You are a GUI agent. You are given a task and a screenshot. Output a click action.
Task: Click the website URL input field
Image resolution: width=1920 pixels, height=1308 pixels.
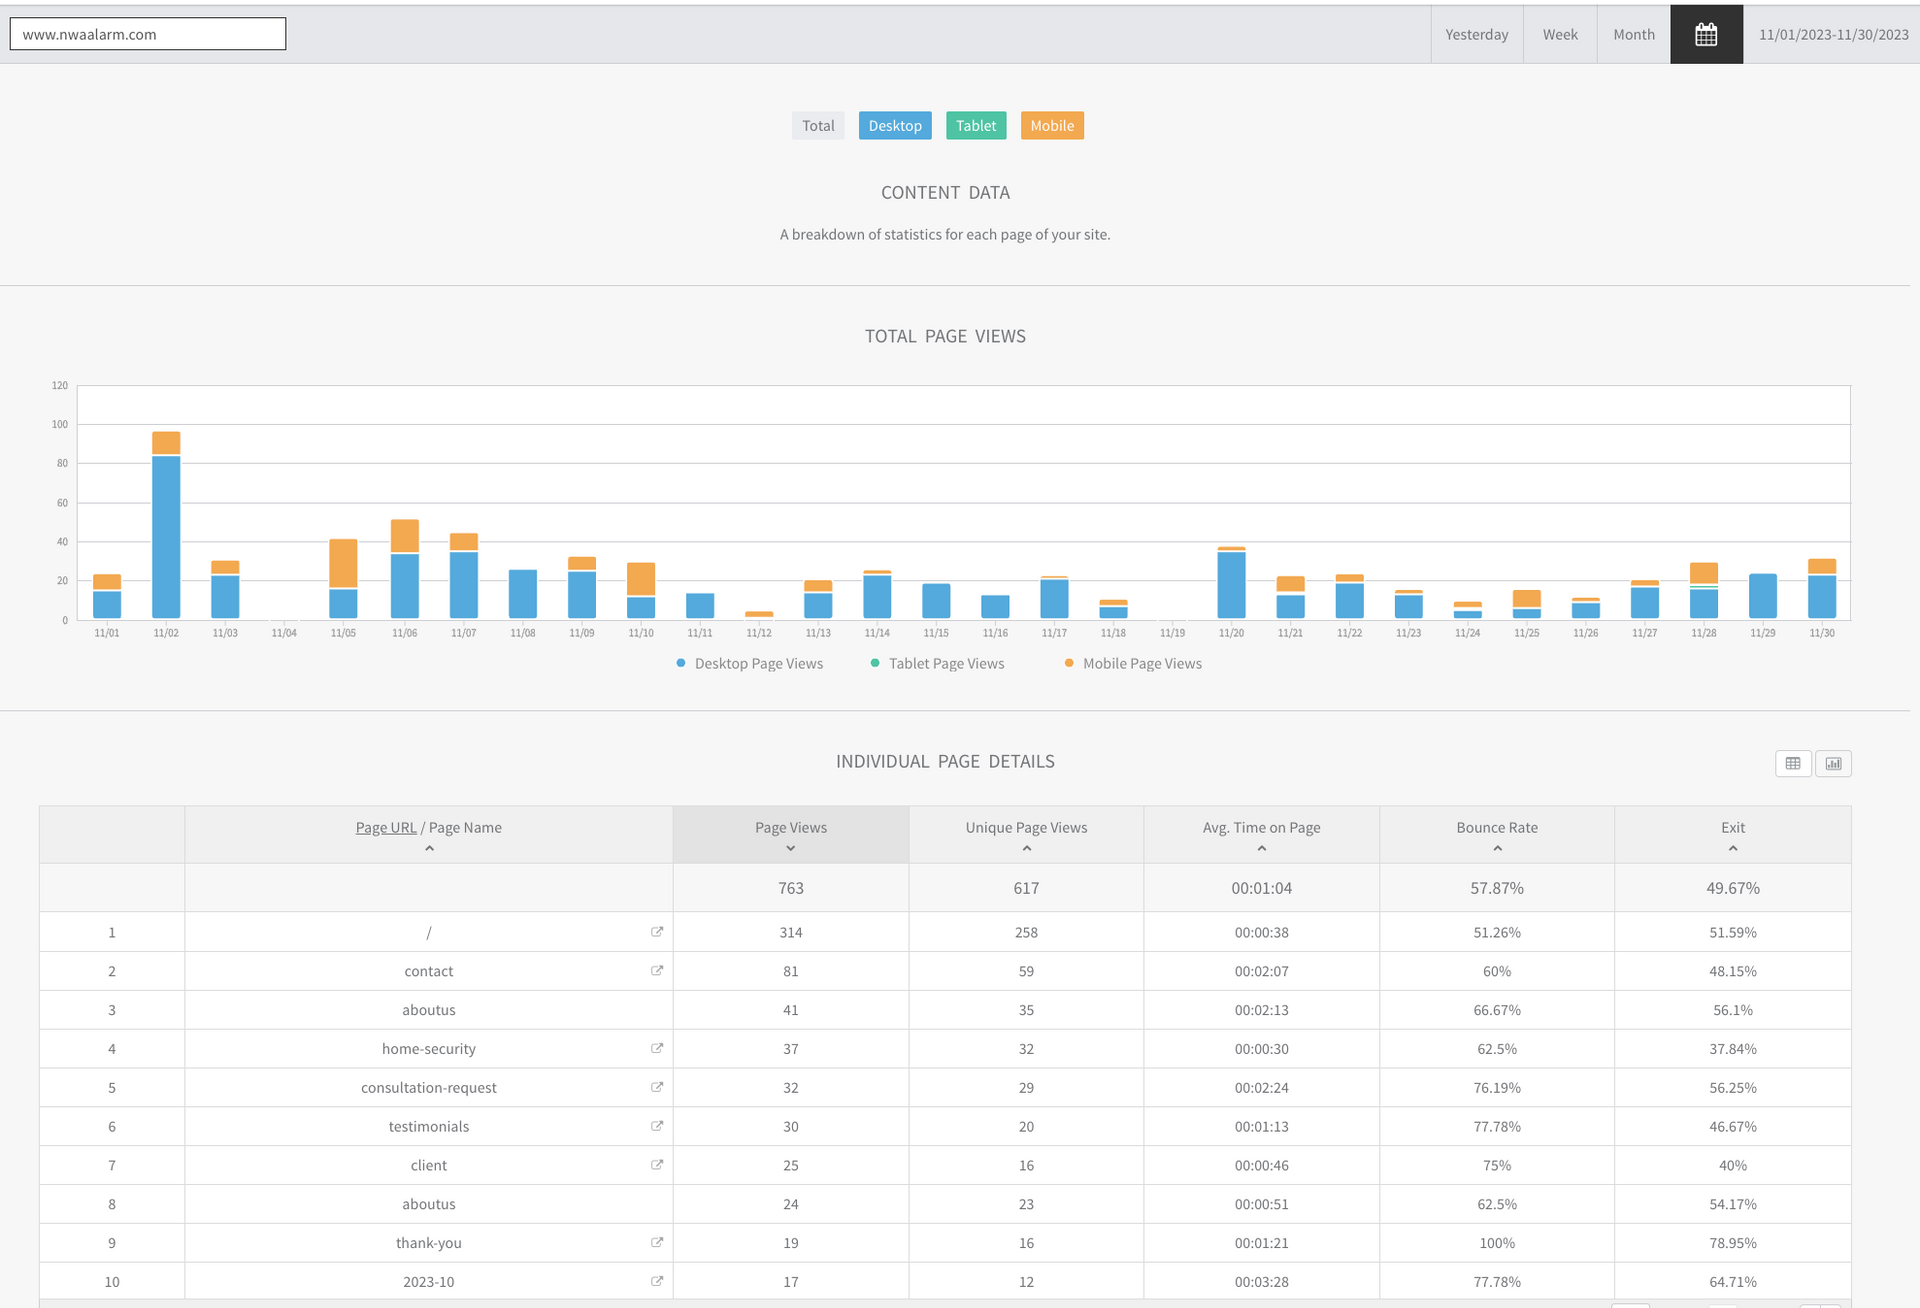point(148,34)
